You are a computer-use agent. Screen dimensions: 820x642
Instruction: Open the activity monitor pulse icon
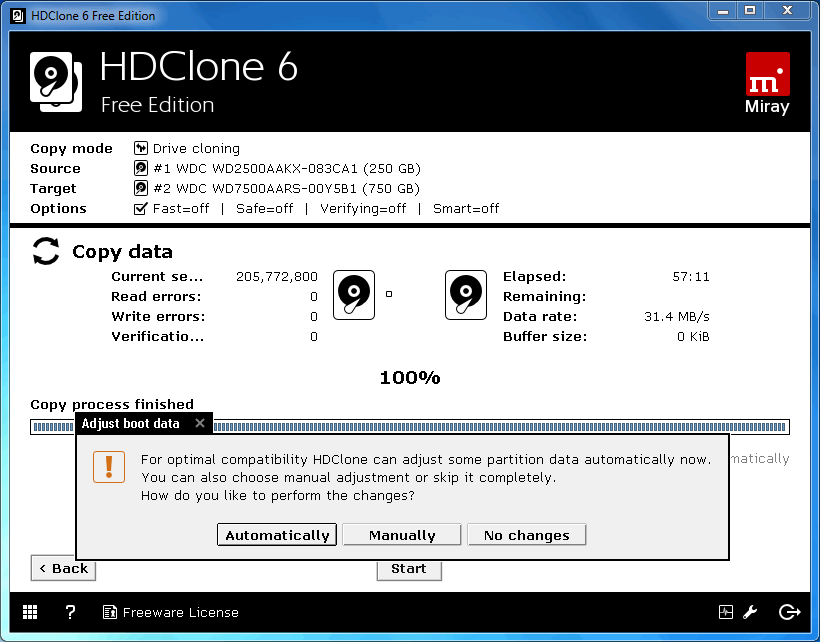[726, 612]
